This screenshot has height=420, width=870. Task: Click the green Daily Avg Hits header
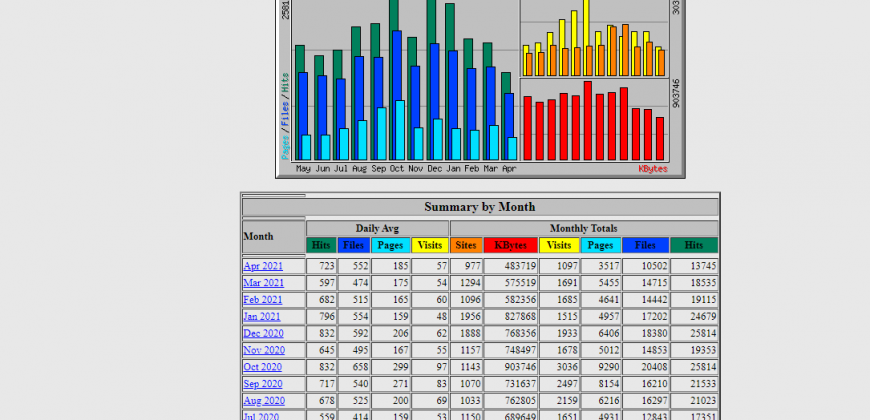point(321,245)
